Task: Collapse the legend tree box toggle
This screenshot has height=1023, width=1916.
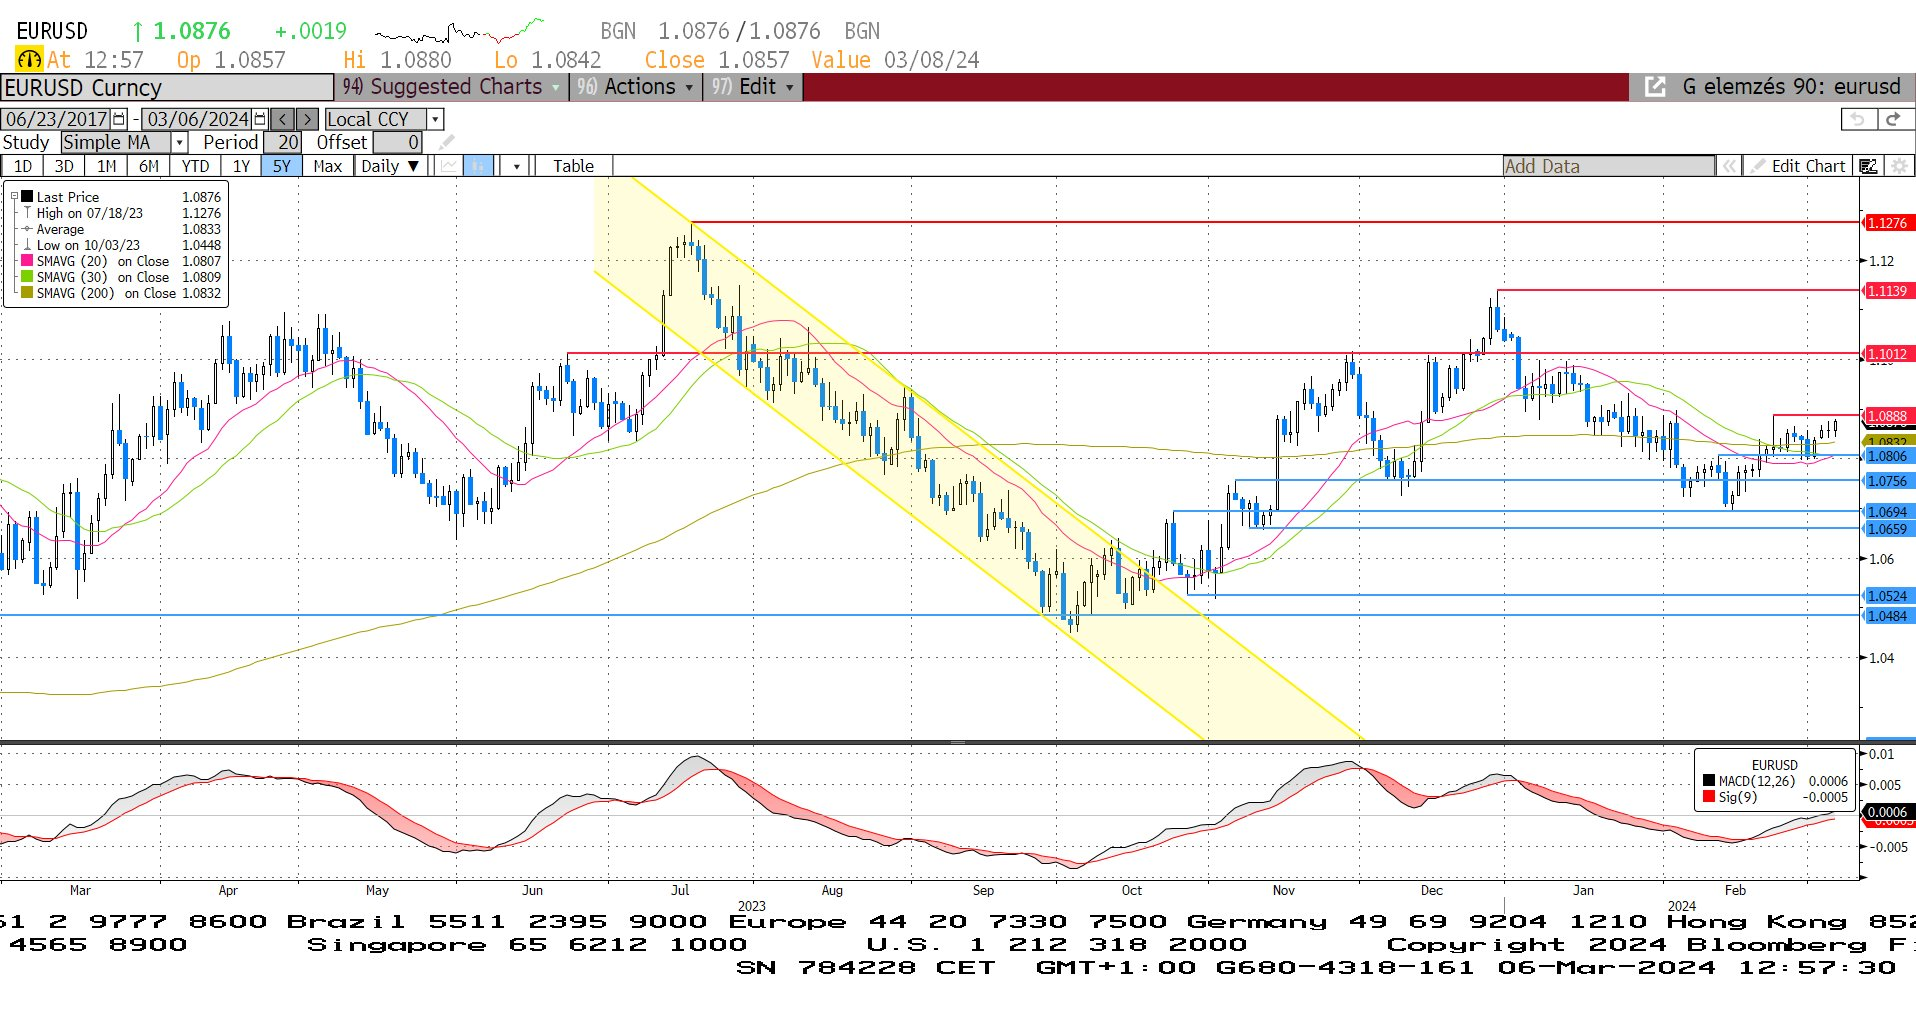Action: (x=14, y=197)
